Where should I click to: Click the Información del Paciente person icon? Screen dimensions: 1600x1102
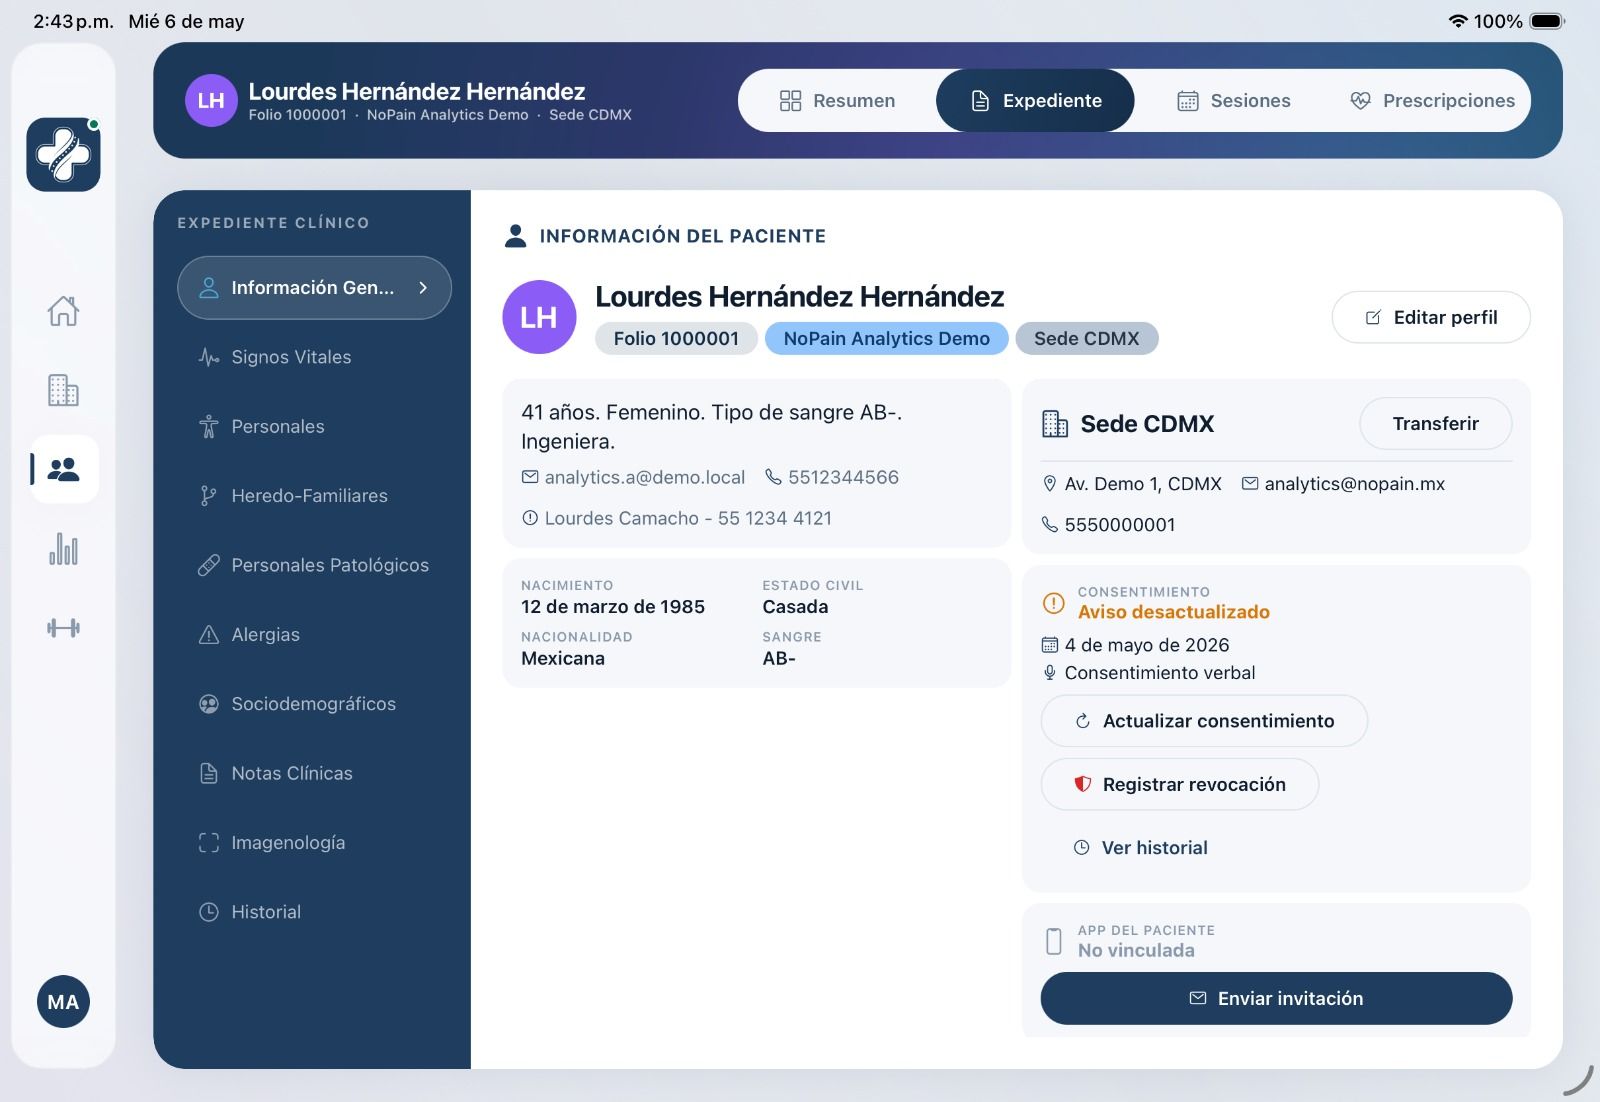[x=515, y=236]
